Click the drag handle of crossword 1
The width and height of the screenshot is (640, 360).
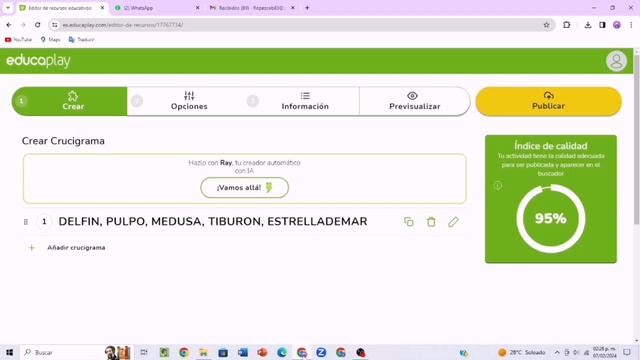pyautogui.click(x=26, y=222)
